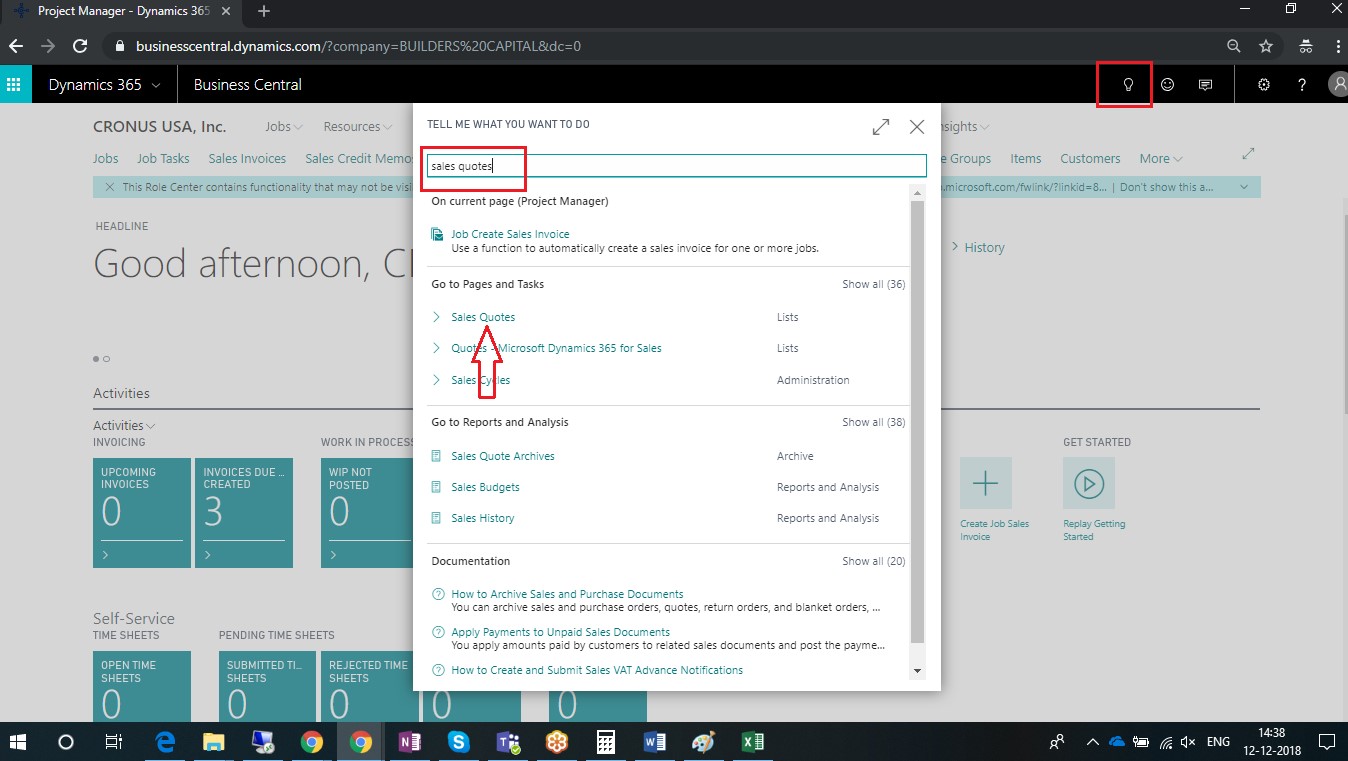Open the notifications chat icon in header
Image resolution: width=1348 pixels, height=761 pixels.
tap(1205, 85)
